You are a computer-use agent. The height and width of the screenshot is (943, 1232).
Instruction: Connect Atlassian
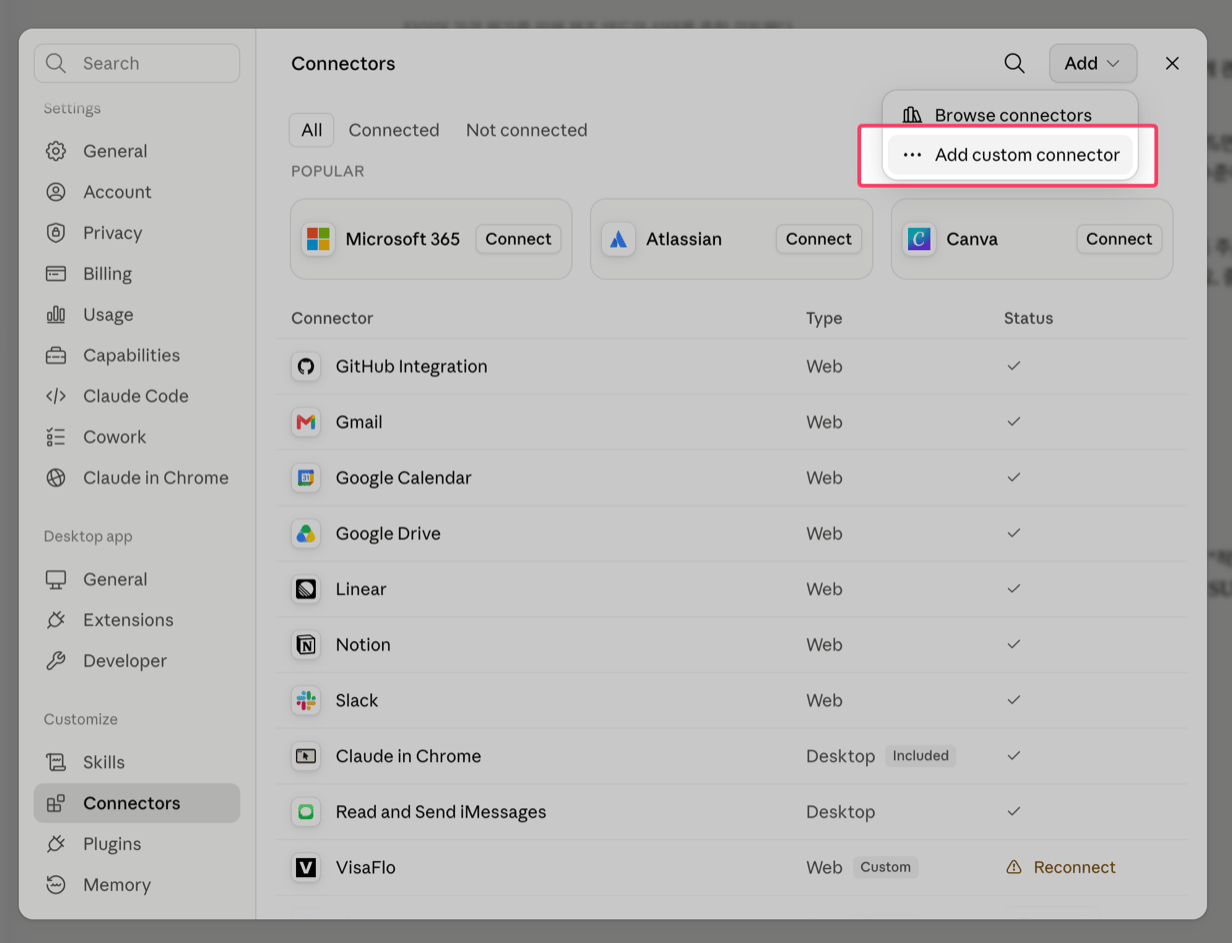coord(818,239)
